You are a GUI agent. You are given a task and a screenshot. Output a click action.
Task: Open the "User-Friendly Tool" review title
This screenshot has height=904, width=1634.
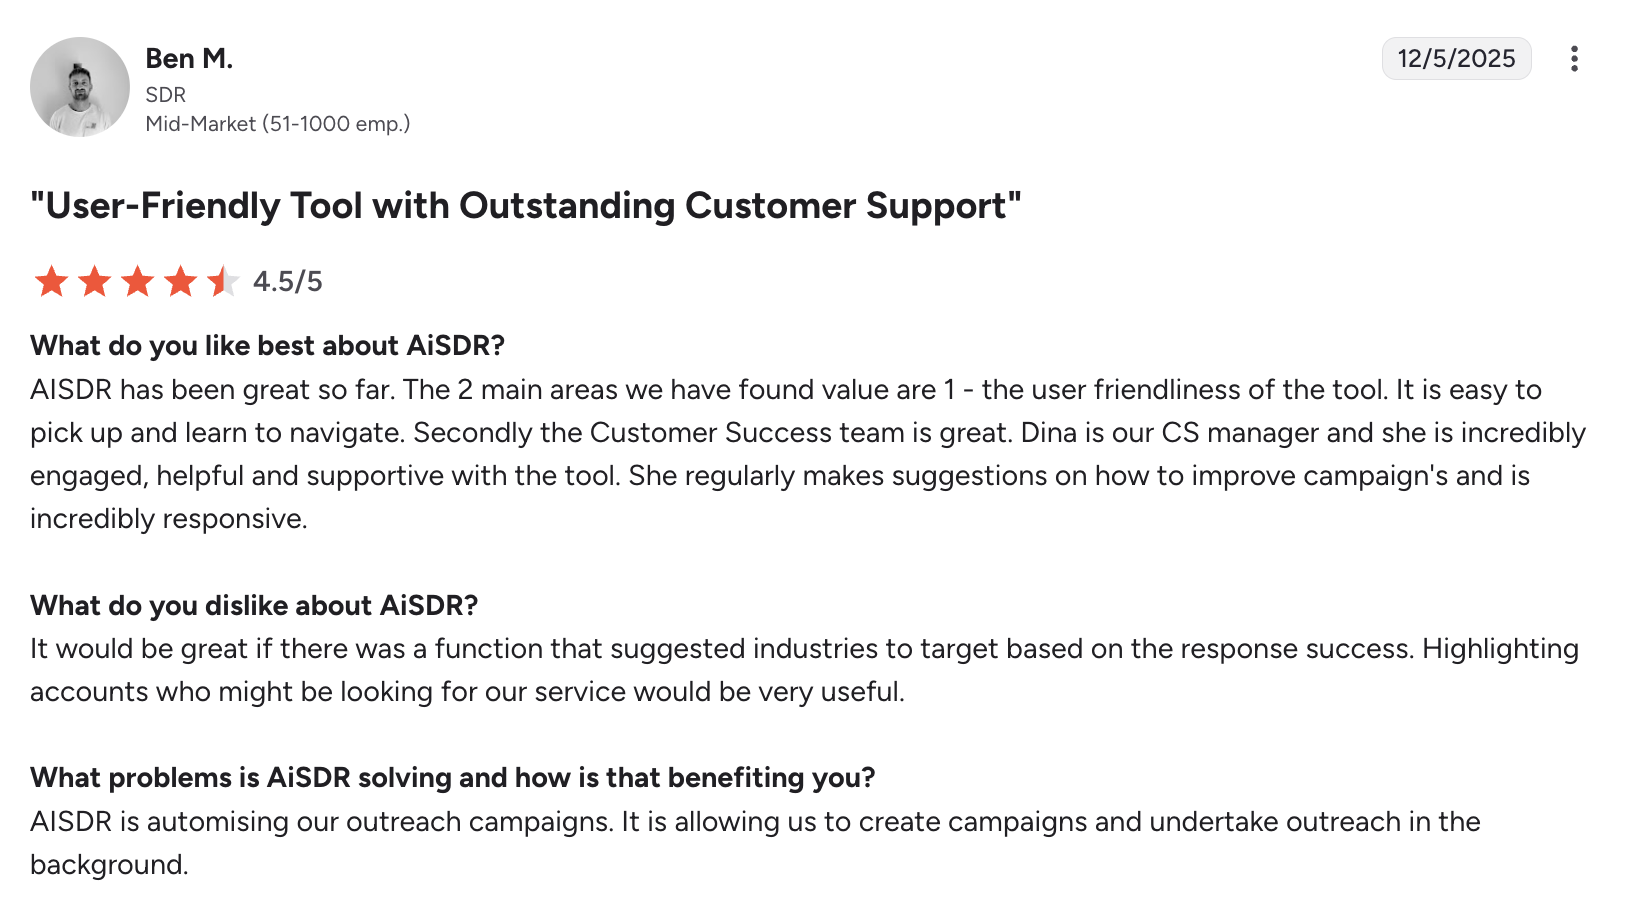(526, 206)
